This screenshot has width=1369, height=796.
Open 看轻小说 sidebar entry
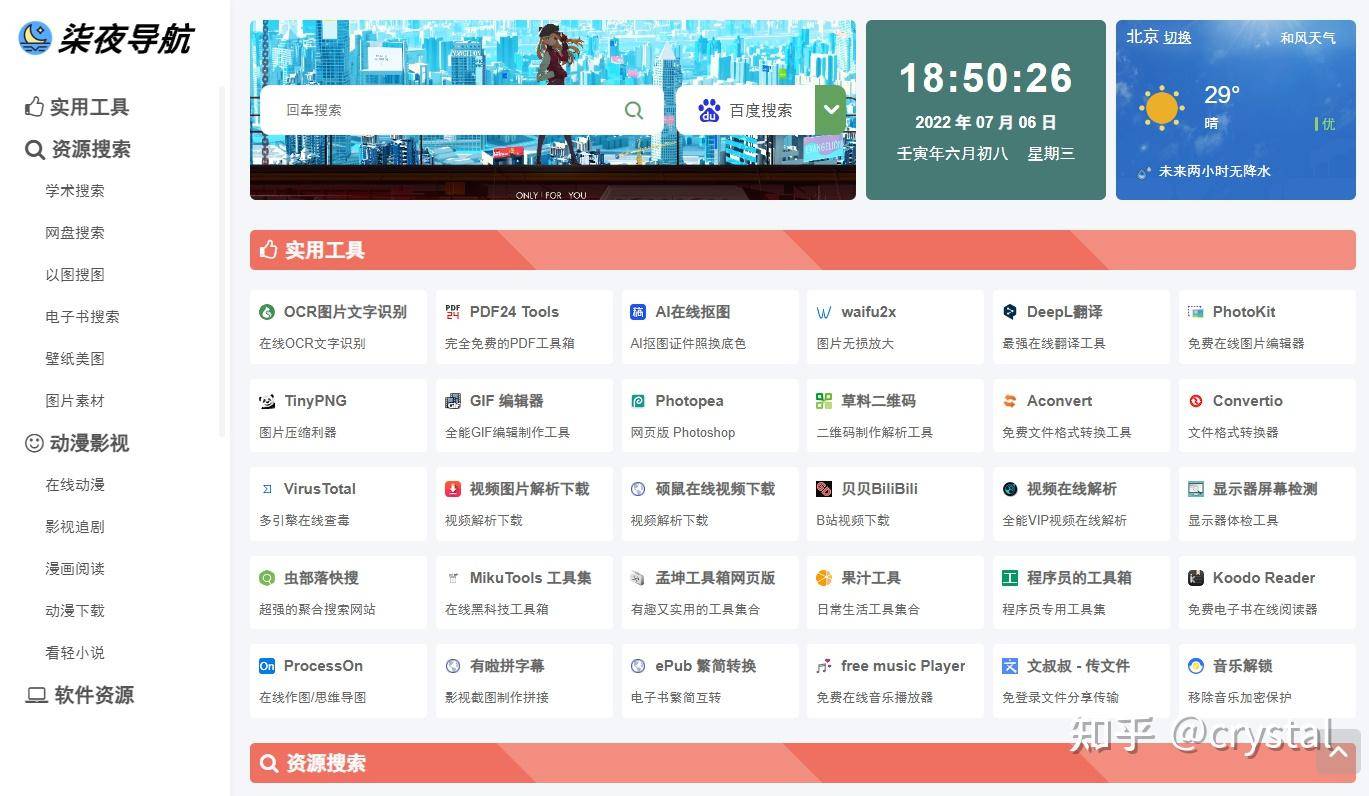click(x=75, y=653)
